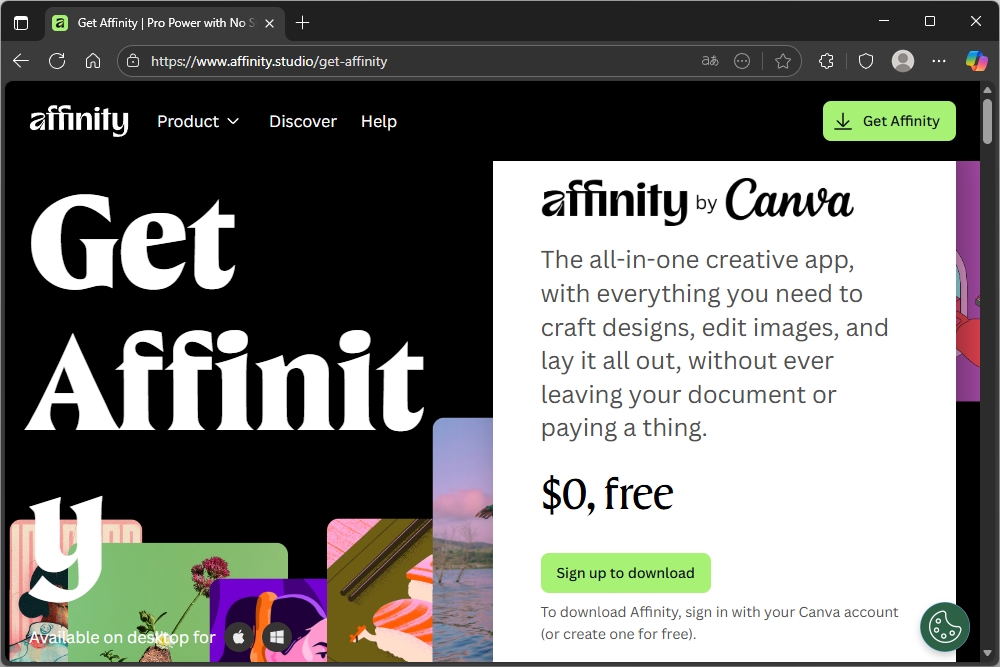
Task: Click the Sign up to download button
Action: (626, 573)
